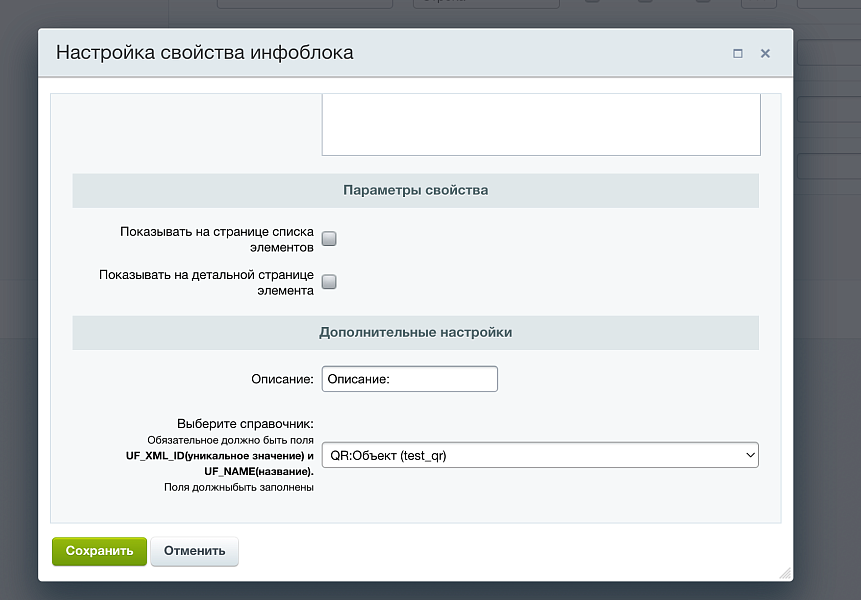Screen dimensions: 861x600
Task: Enable «Показывать на детальной странице элемента»
Action: pos(328,282)
